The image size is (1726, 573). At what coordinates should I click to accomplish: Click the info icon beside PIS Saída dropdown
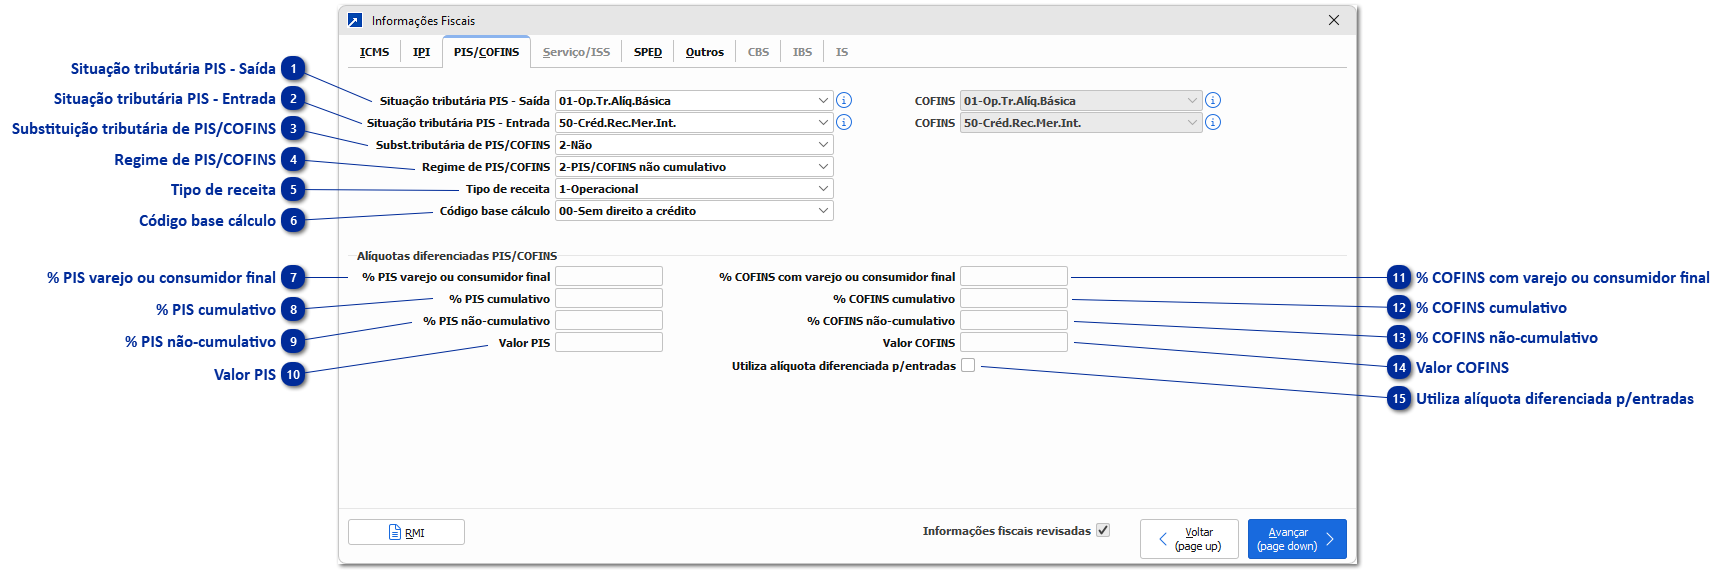coord(844,100)
